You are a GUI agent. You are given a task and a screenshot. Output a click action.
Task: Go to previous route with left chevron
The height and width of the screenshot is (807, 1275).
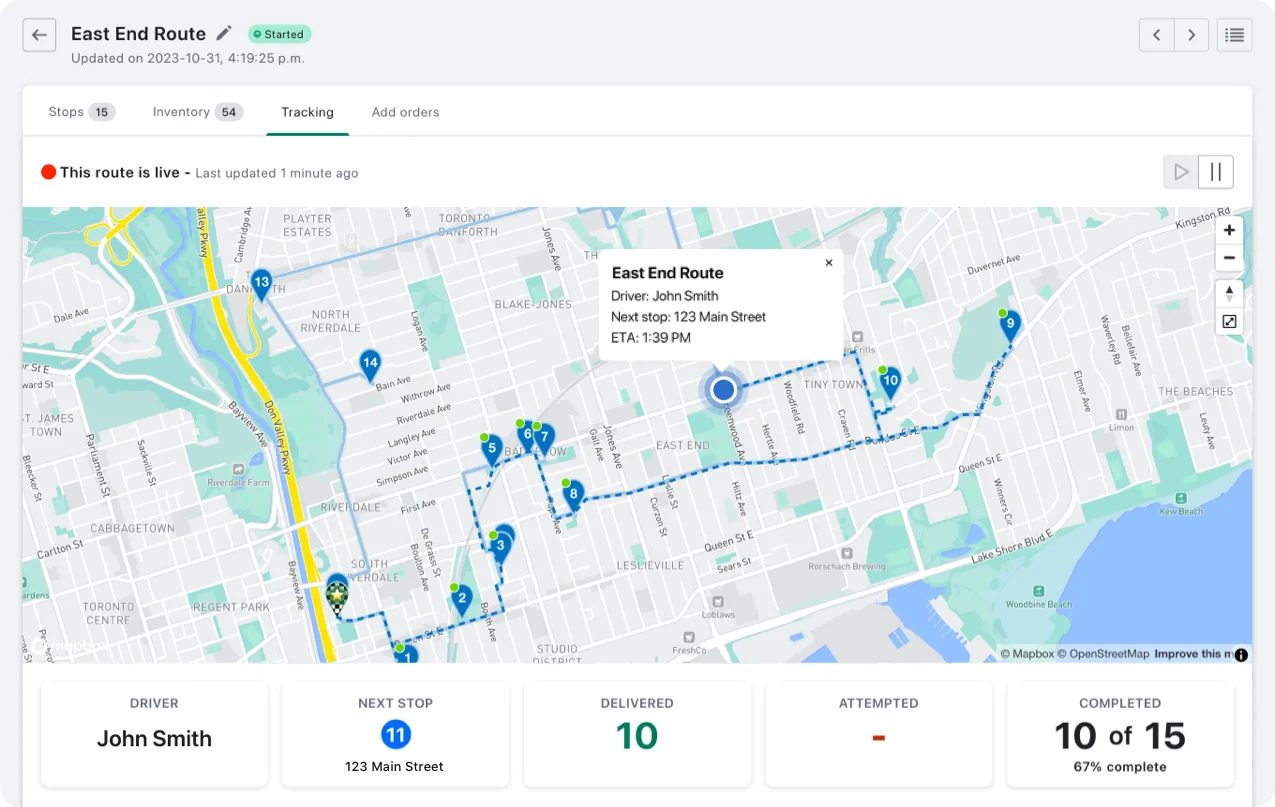[1157, 35]
